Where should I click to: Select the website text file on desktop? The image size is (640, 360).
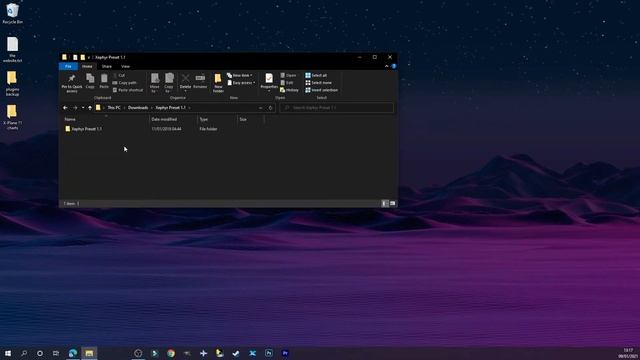[12, 50]
